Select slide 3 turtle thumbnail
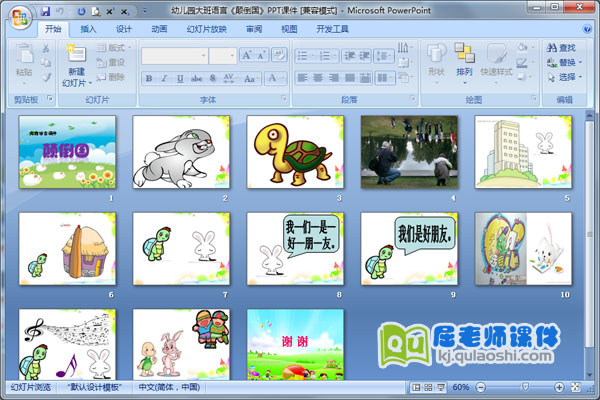 [x=295, y=152]
